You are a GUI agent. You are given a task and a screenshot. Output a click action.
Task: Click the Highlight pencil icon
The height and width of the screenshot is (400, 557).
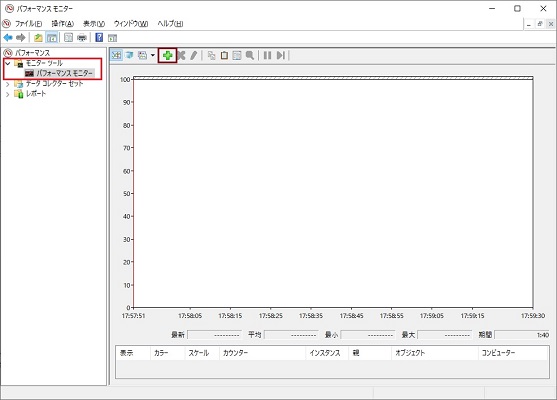pos(194,55)
